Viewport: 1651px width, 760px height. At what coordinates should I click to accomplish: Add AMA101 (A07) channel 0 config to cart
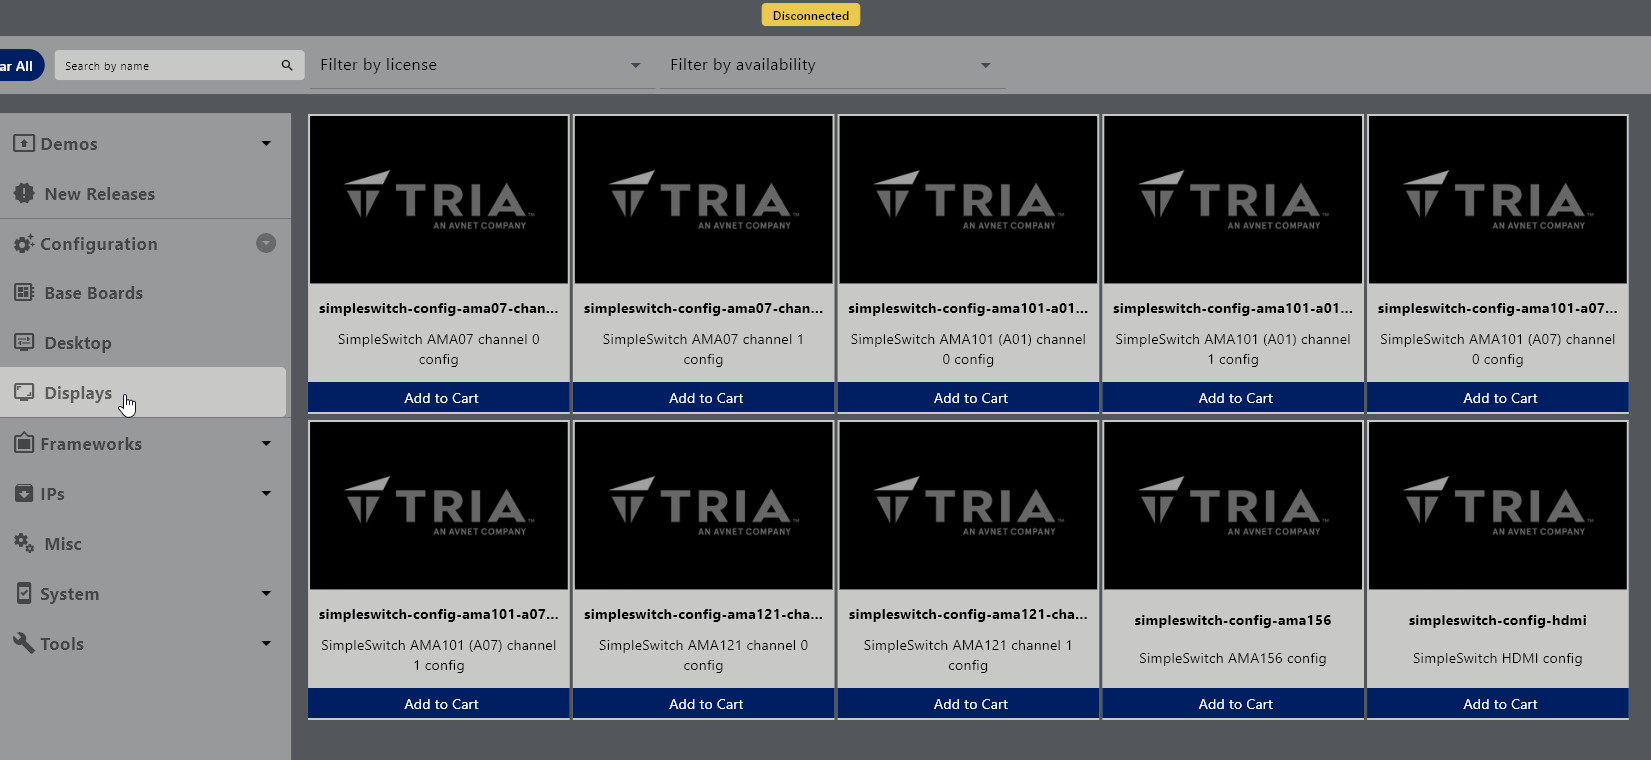point(1498,398)
